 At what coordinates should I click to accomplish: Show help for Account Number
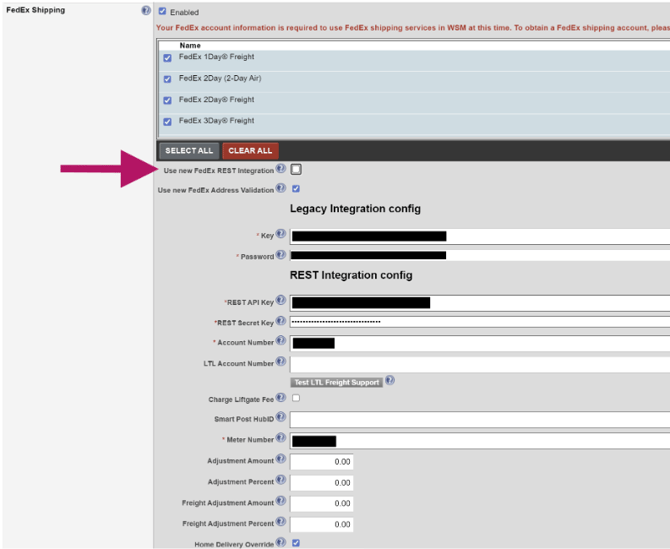pyautogui.click(x=280, y=341)
